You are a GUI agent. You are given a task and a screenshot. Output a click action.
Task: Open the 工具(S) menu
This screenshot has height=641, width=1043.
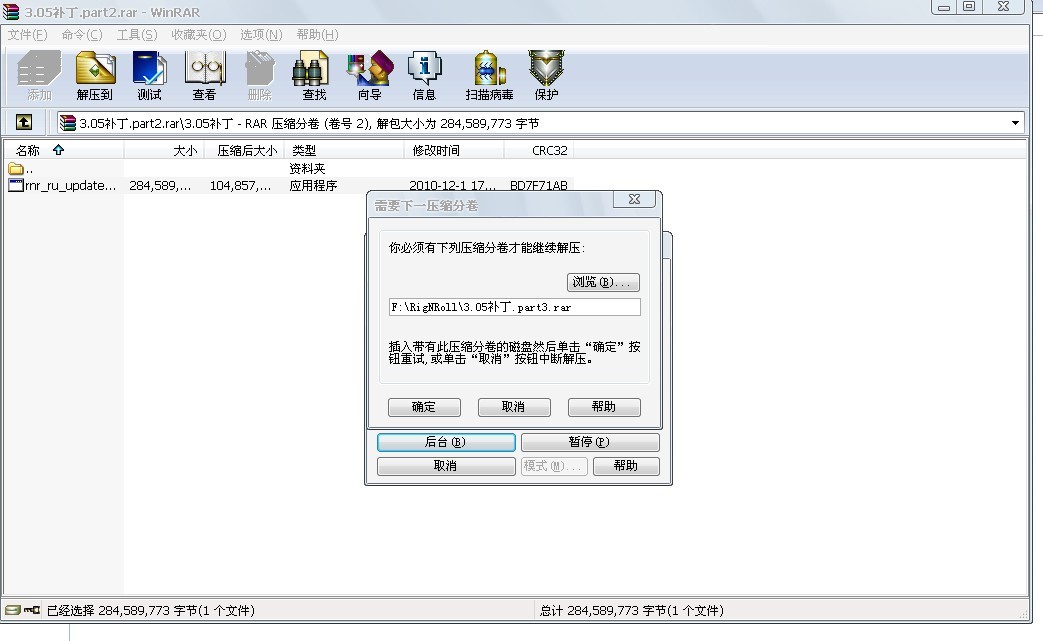[x=137, y=35]
